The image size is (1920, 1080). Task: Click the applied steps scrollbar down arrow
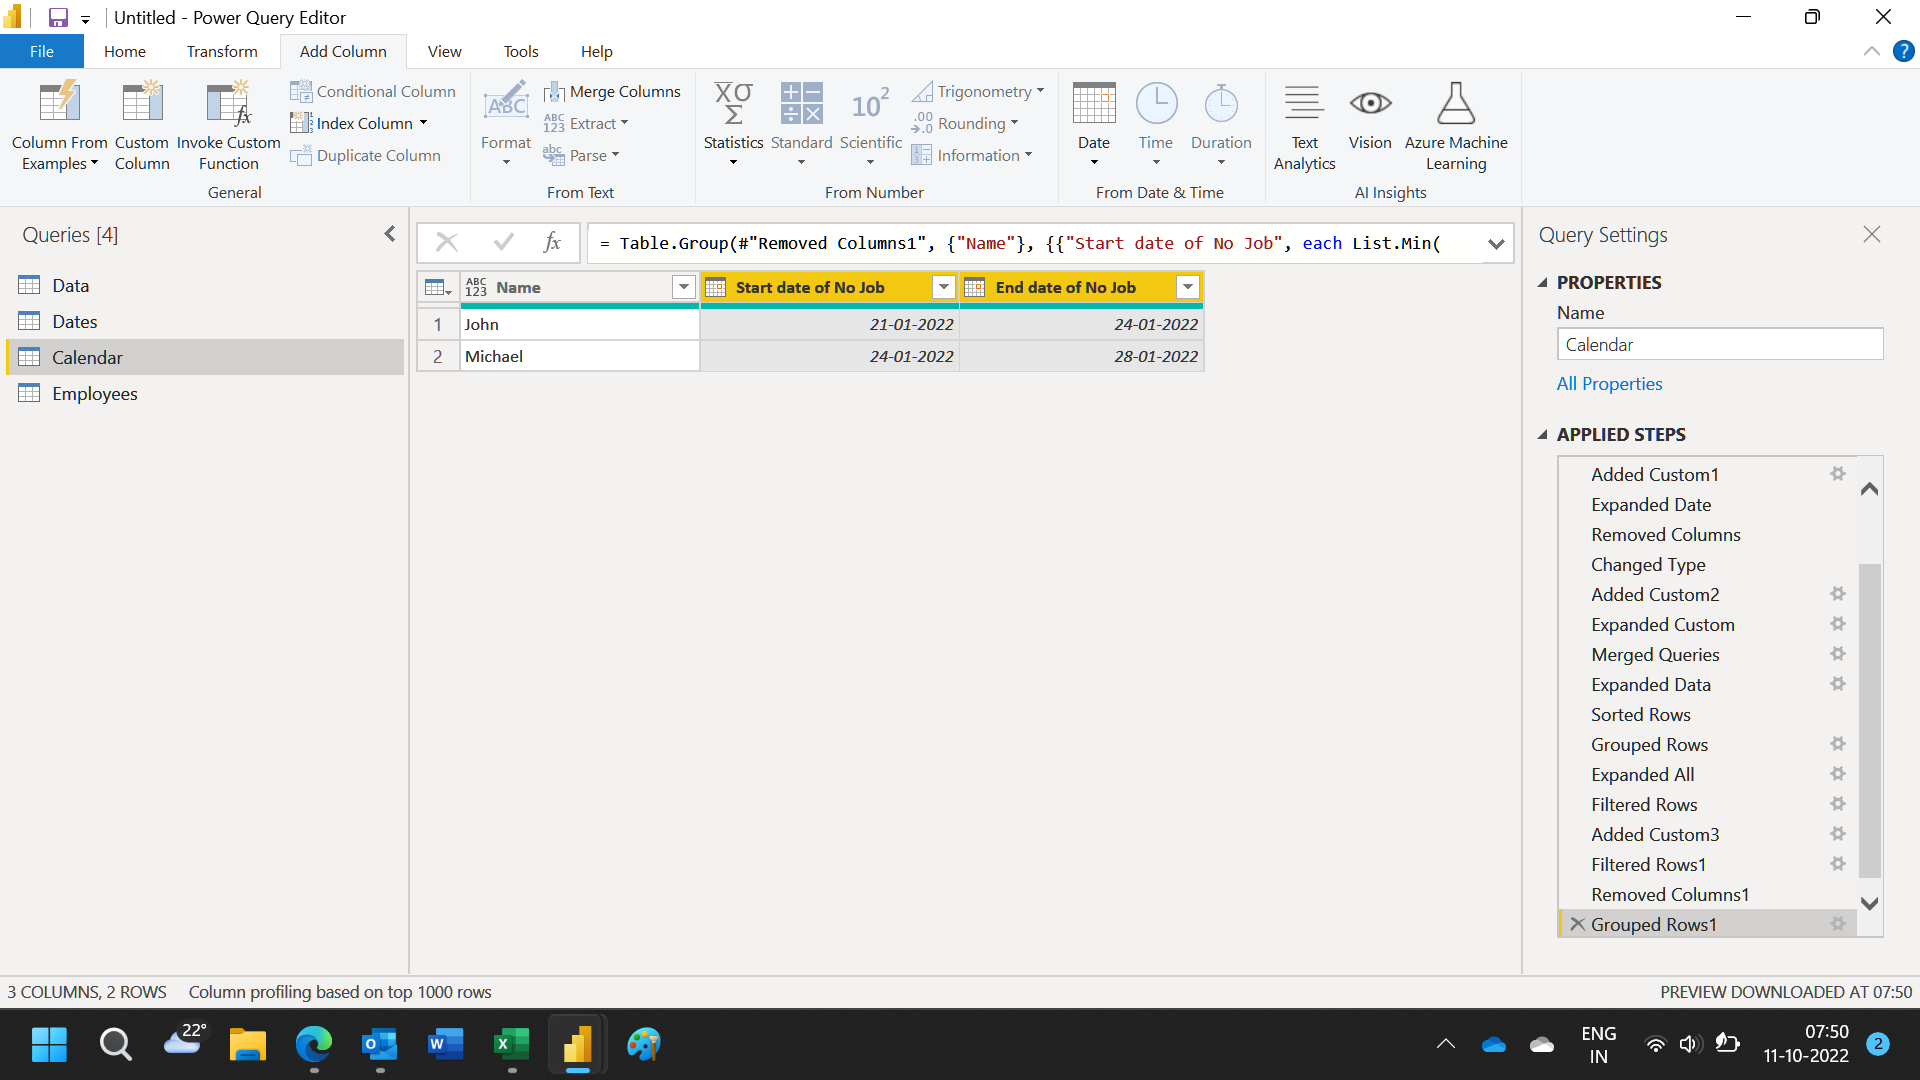tap(1869, 903)
